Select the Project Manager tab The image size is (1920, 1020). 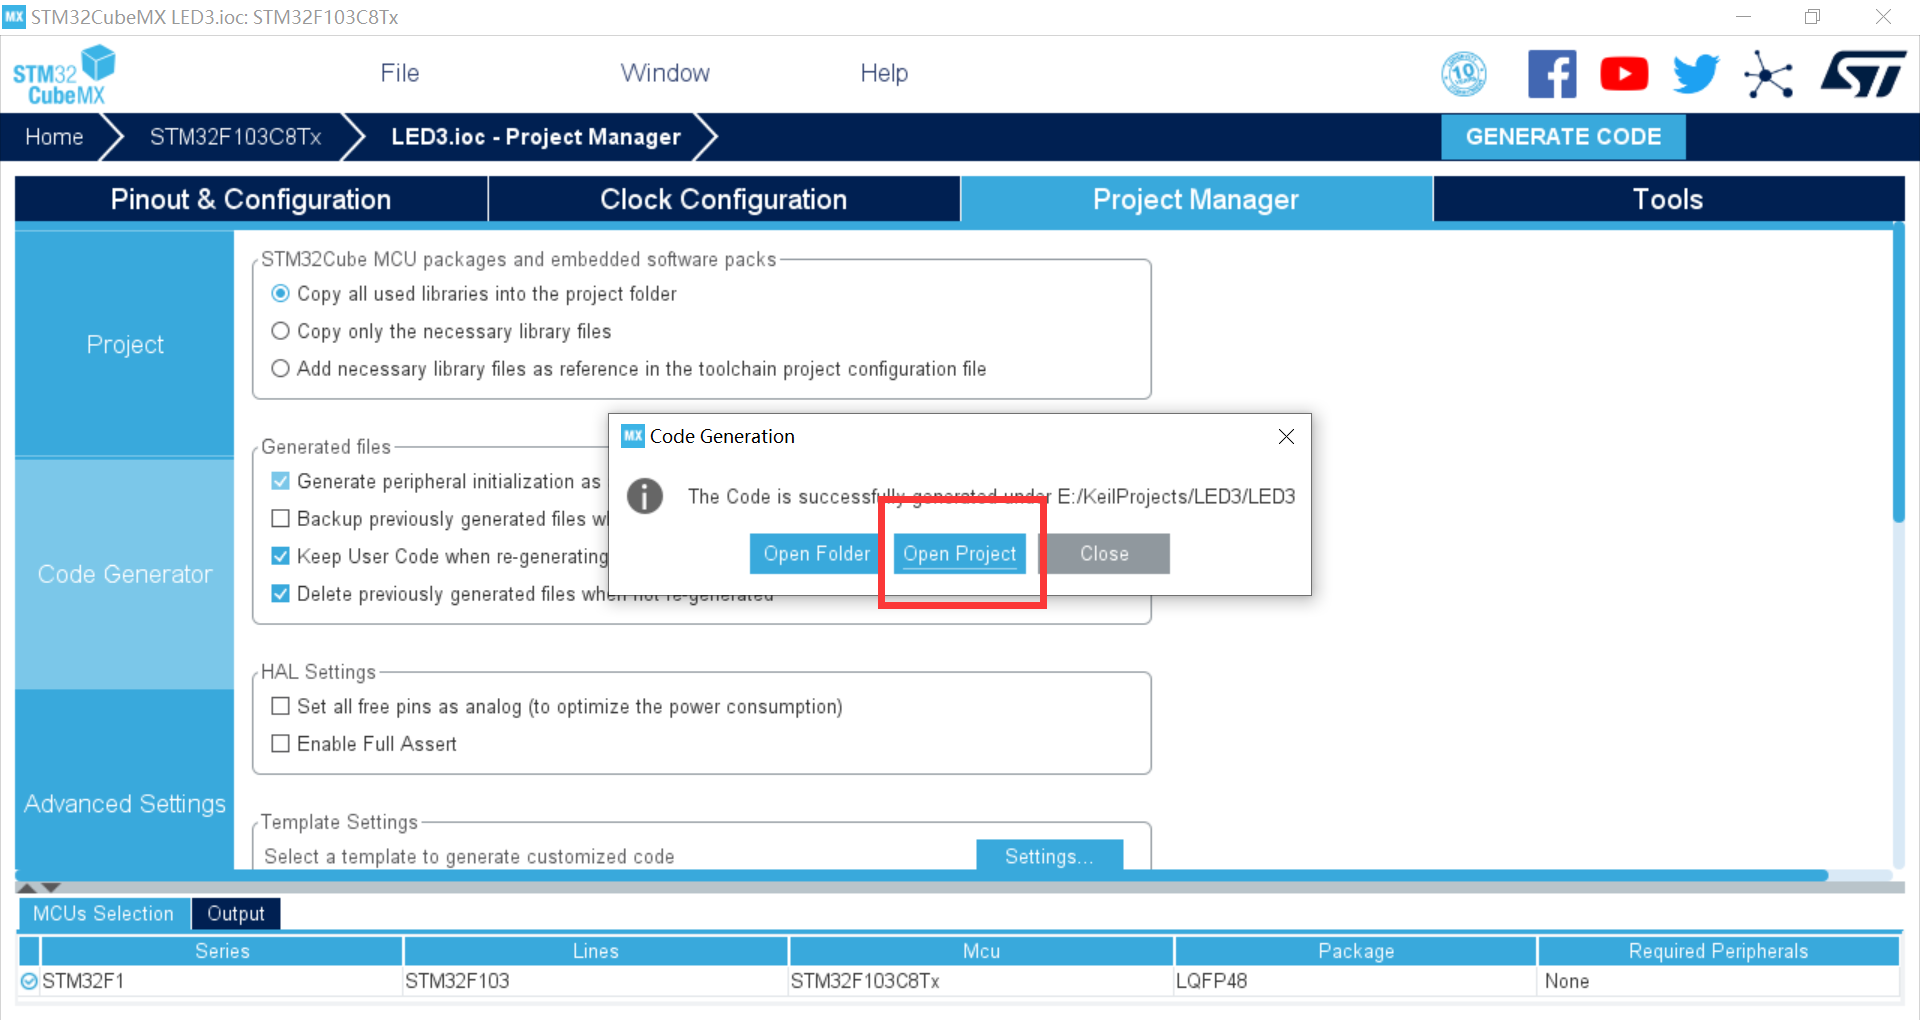1196,199
